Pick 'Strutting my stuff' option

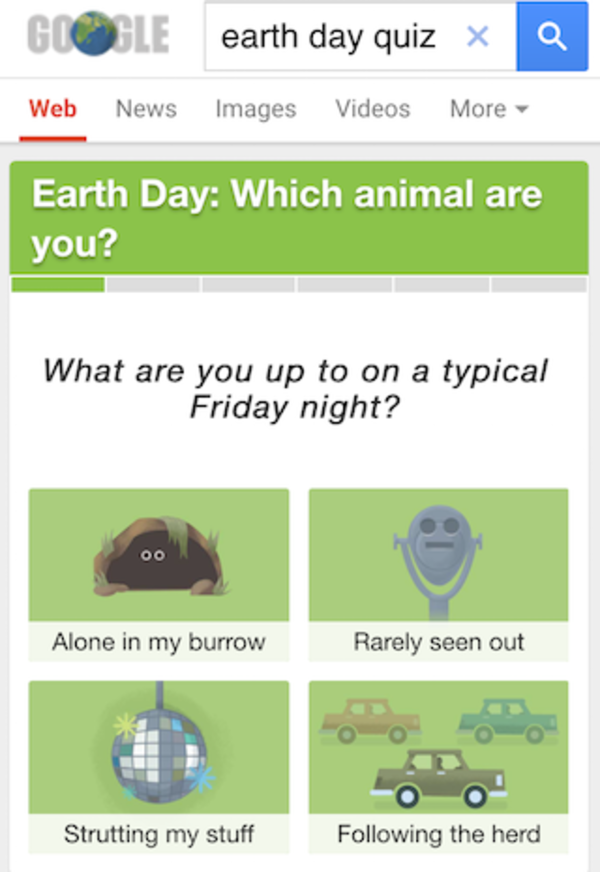click(x=158, y=834)
